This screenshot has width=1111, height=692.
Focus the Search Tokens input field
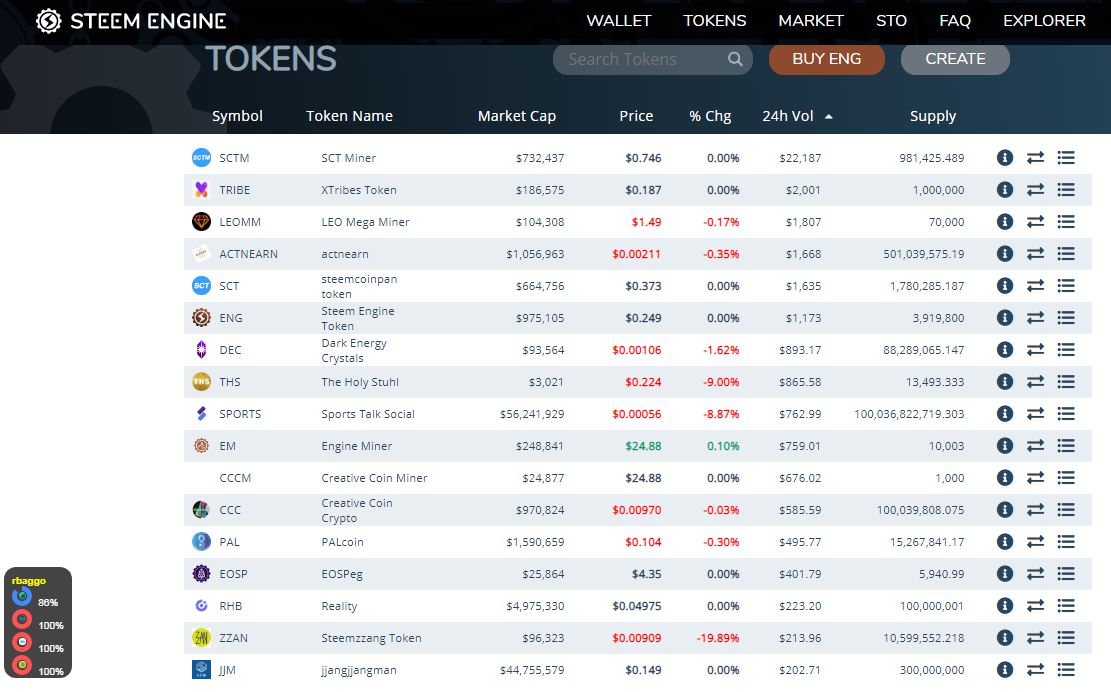pos(640,59)
